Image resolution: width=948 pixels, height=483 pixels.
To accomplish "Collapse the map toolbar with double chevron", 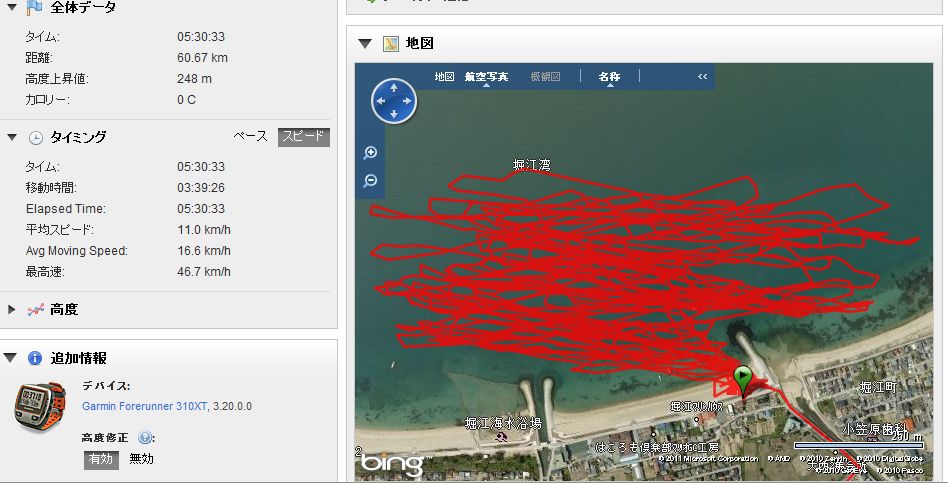I will pyautogui.click(x=702, y=77).
